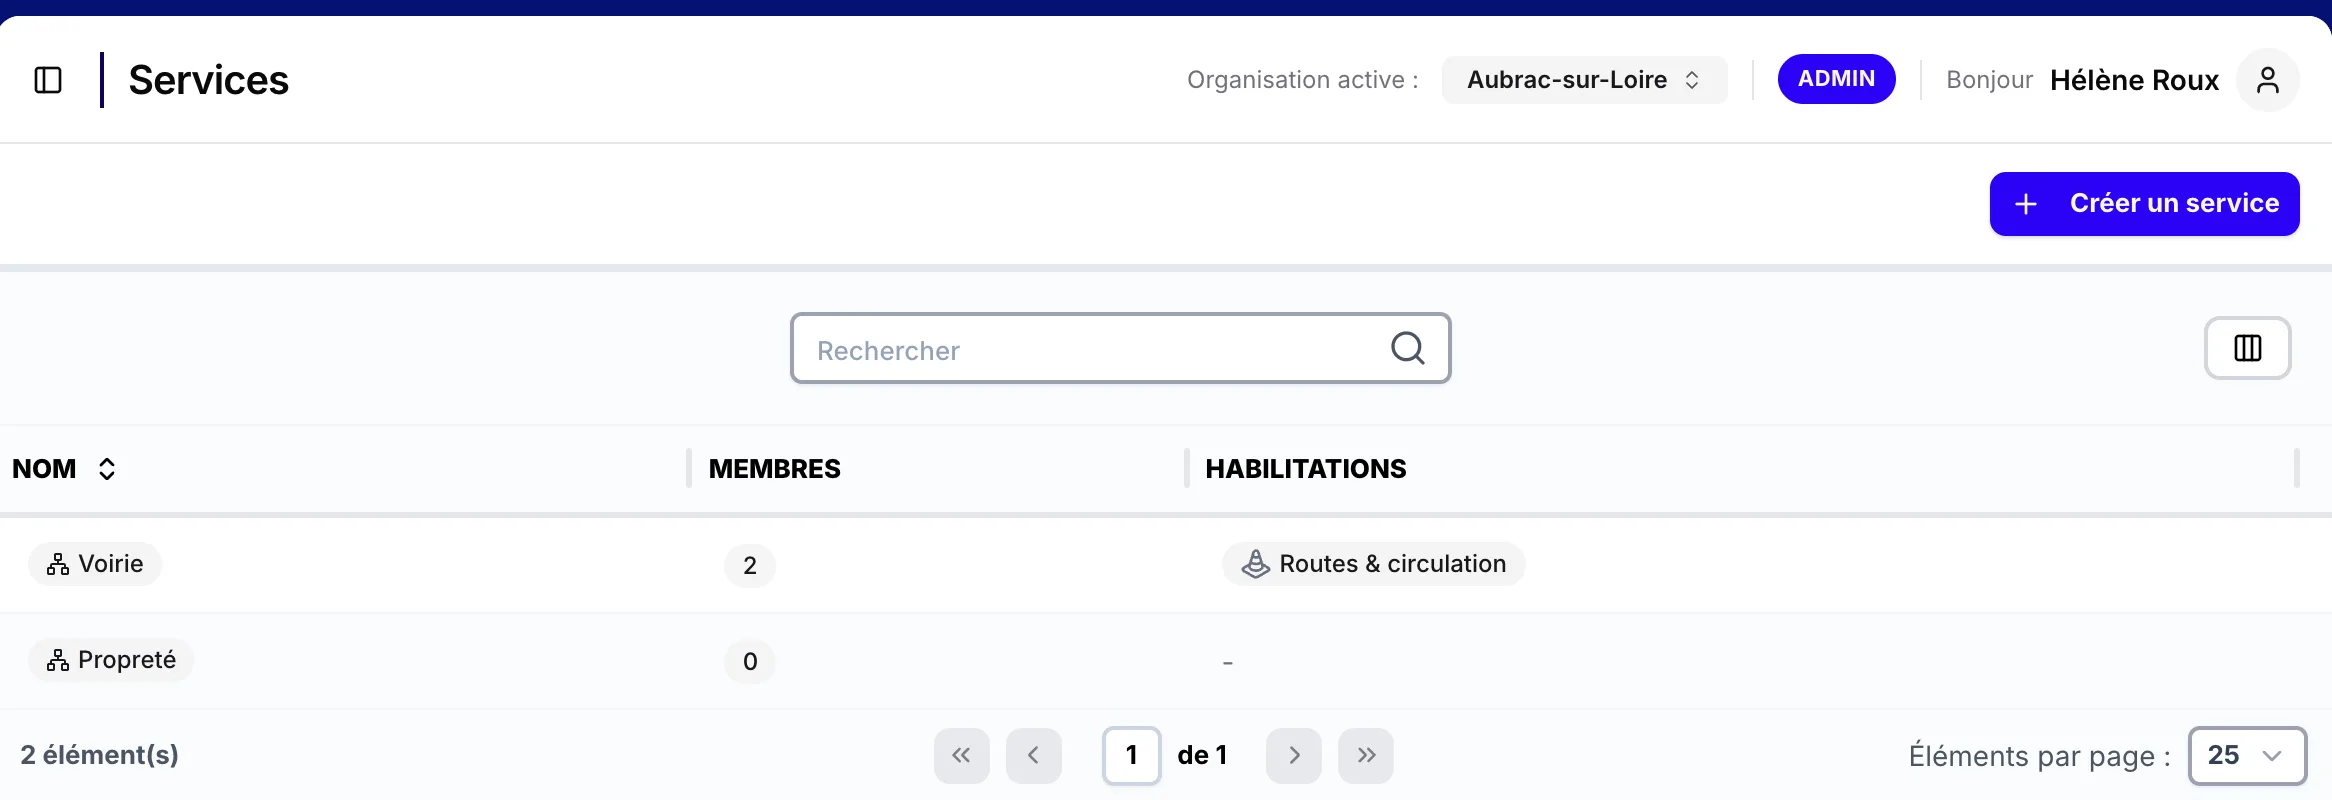Click the Propreté service tag

[x=111, y=660]
